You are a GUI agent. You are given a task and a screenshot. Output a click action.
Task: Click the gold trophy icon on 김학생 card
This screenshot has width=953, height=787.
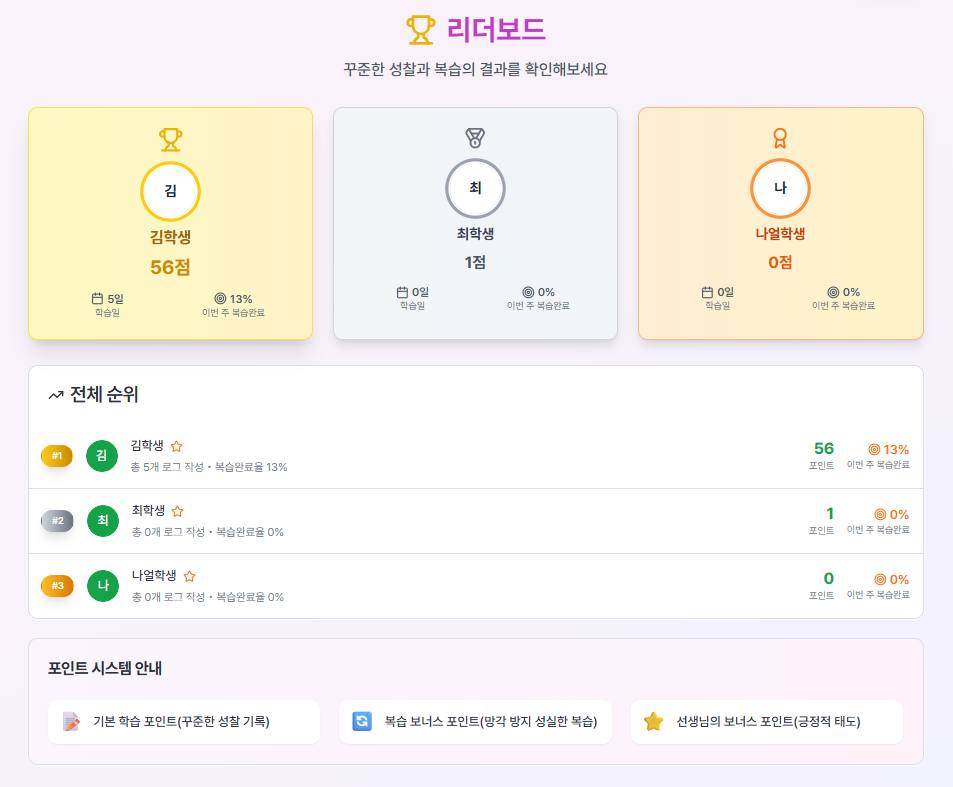[170, 139]
